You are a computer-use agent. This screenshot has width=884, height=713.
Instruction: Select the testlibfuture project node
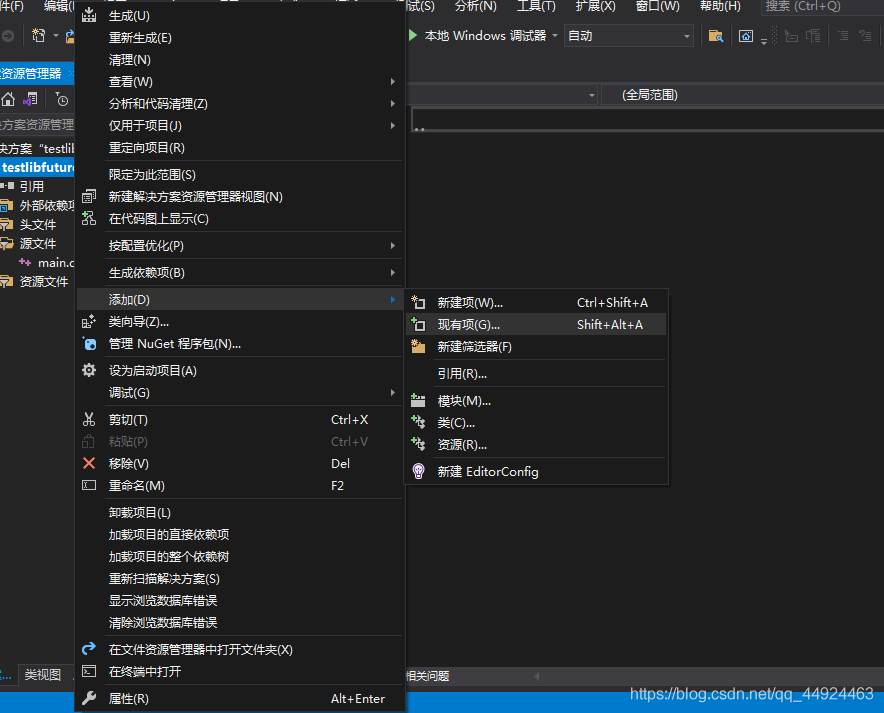pyautogui.click(x=37, y=167)
